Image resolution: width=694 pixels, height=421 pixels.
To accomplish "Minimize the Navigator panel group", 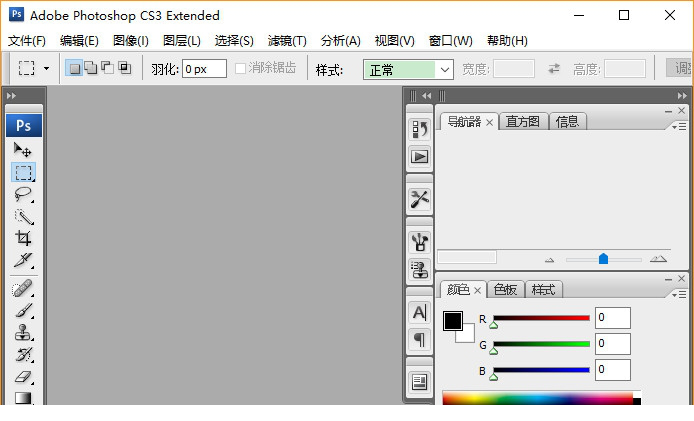I will point(668,111).
